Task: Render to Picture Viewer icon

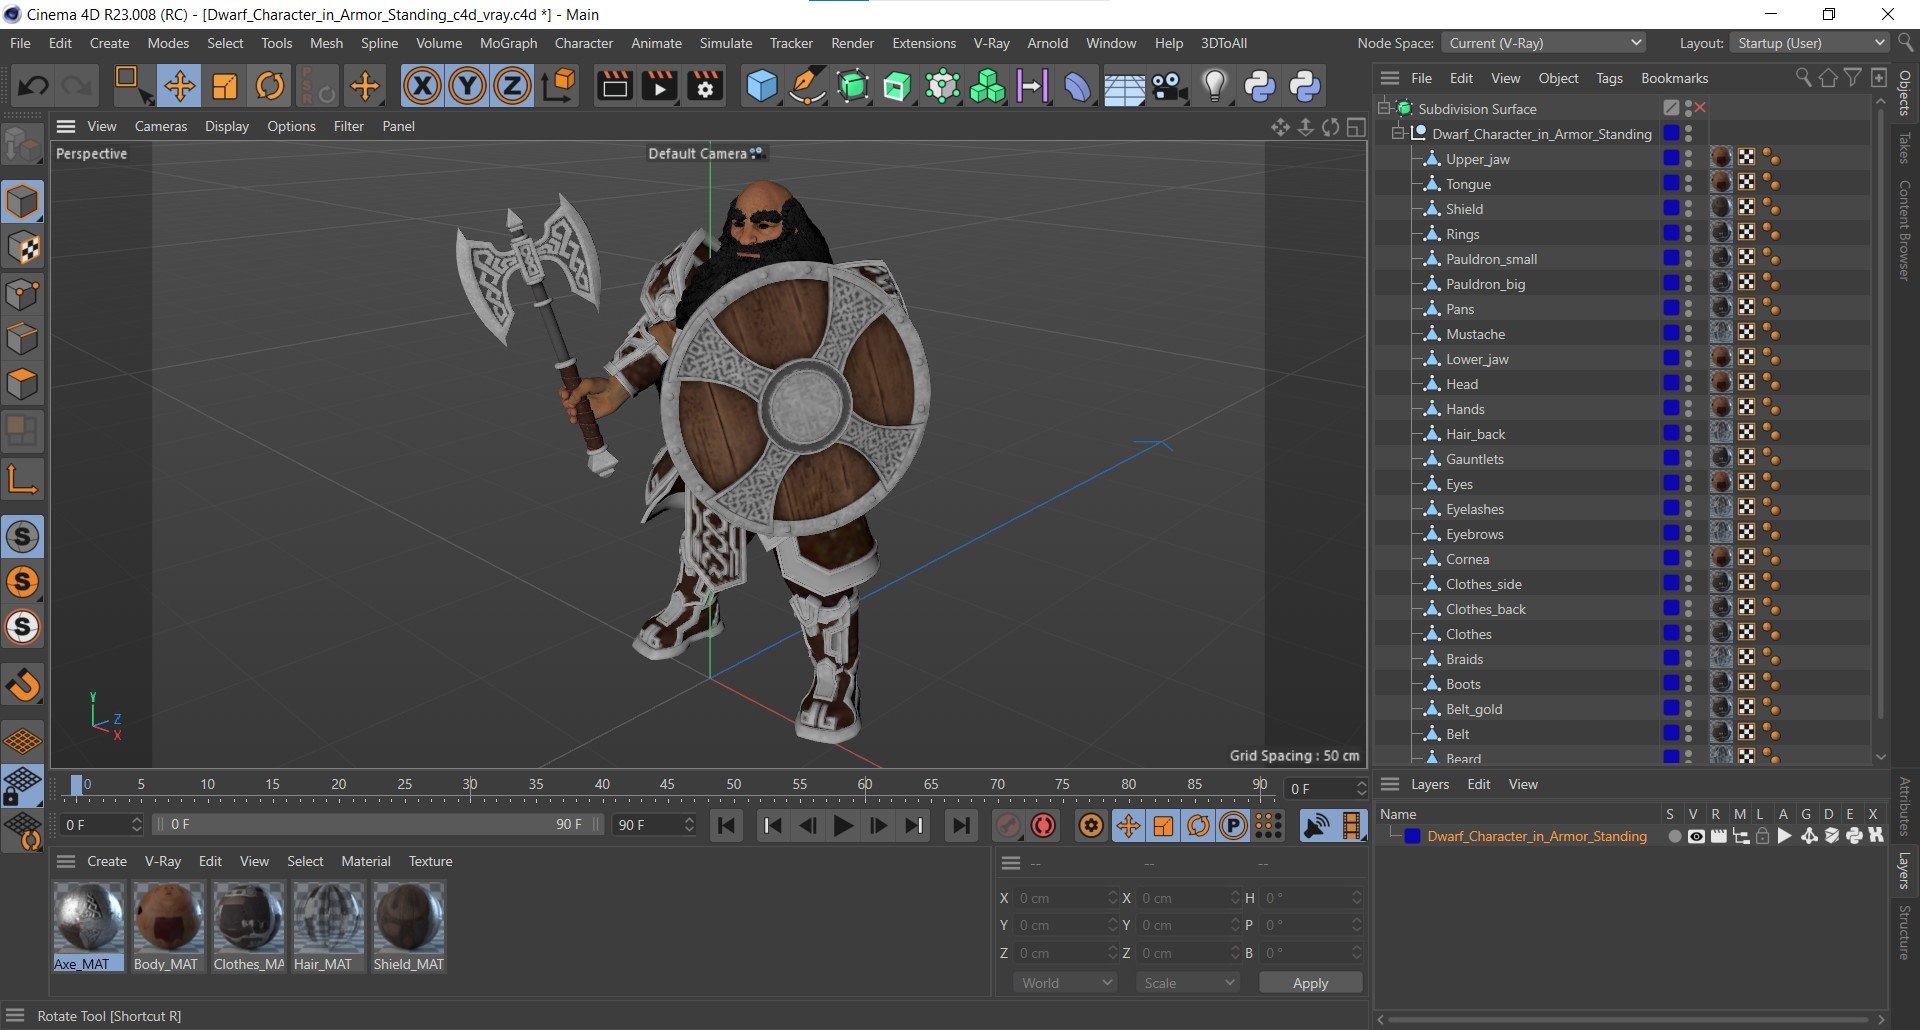Action: 660,86
